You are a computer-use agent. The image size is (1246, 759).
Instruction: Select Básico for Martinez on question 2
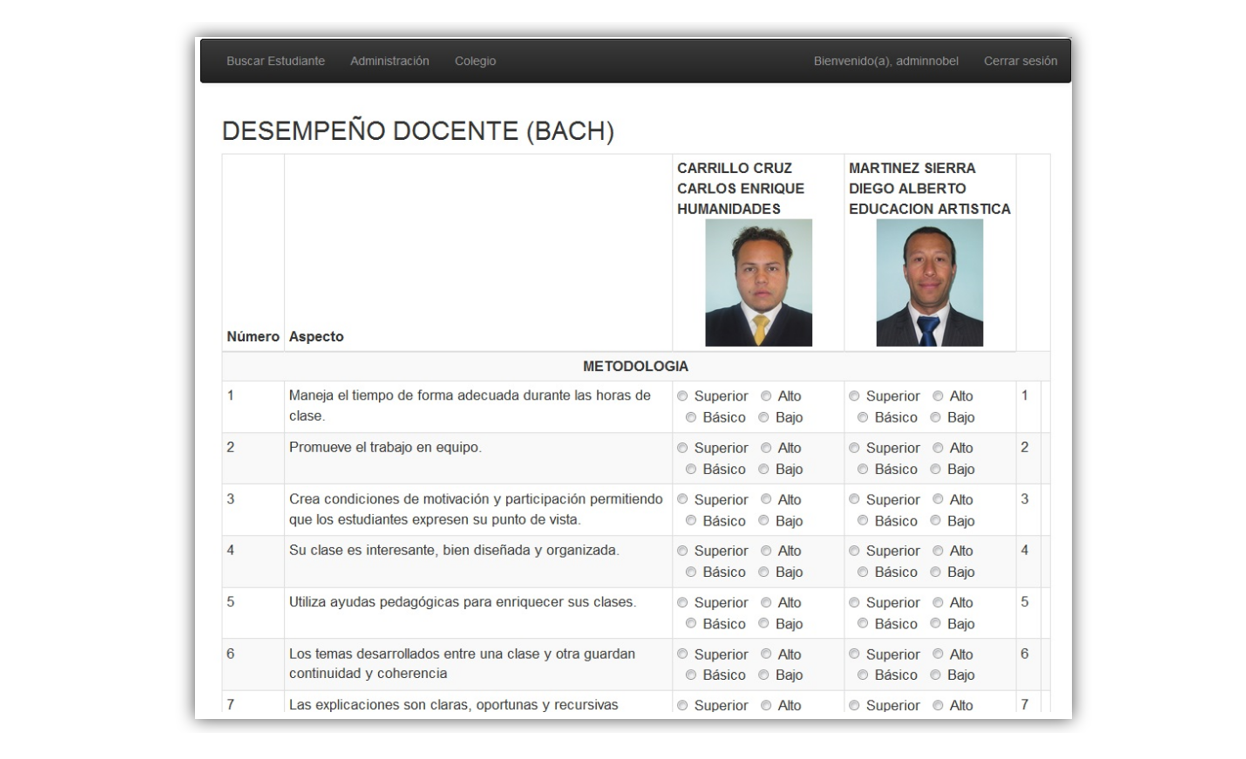(x=863, y=470)
